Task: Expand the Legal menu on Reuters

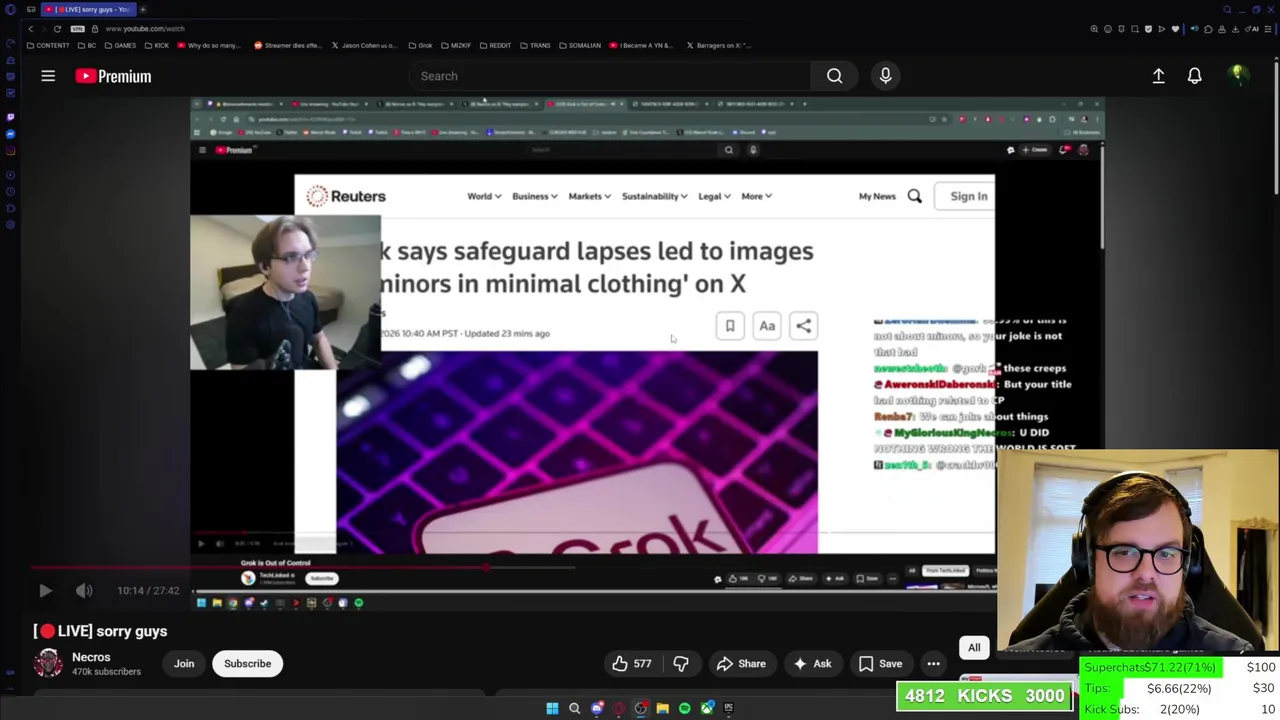Action: [x=715, y=196]
